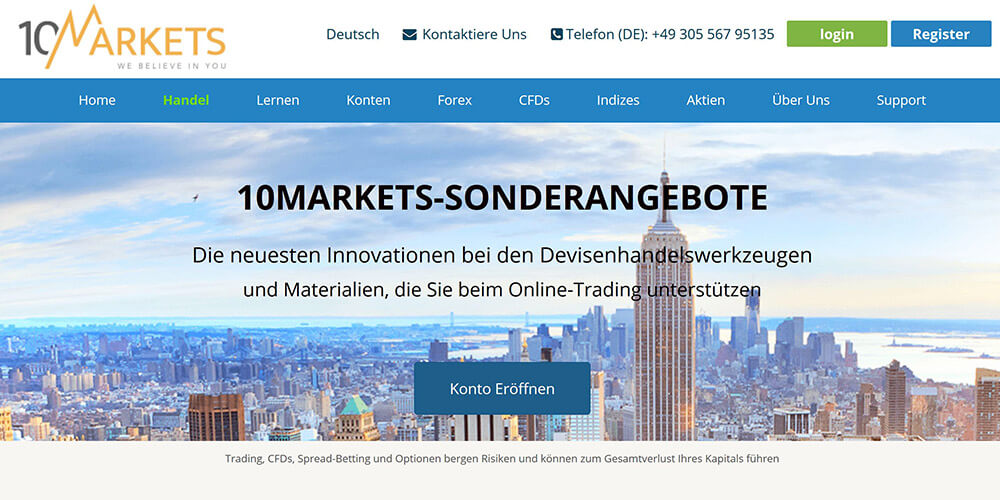Image resolution: width=1000 pixels, height=500 pixels.
Task: Click the green login button
Action: 837,34
